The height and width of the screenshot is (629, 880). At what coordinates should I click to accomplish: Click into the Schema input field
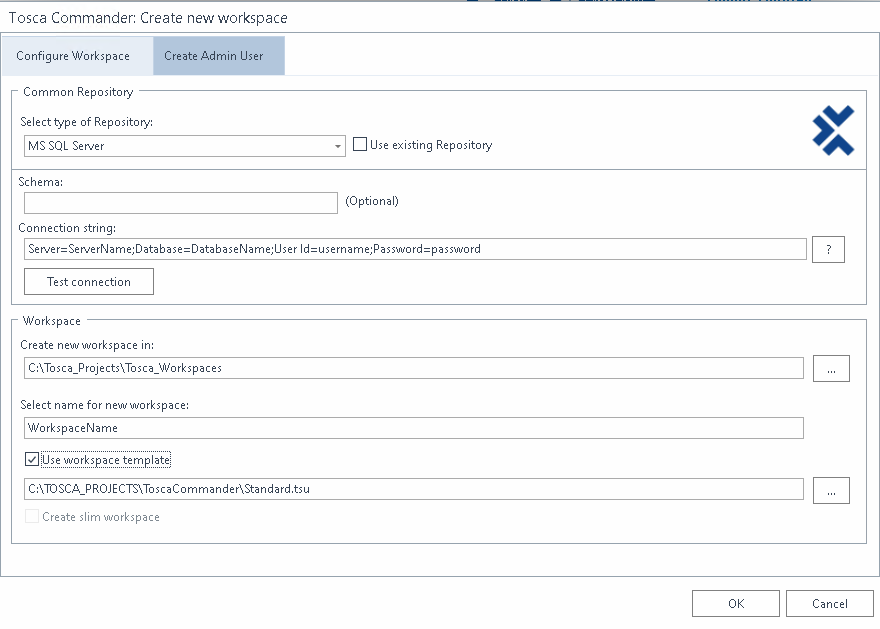[181, 203]
